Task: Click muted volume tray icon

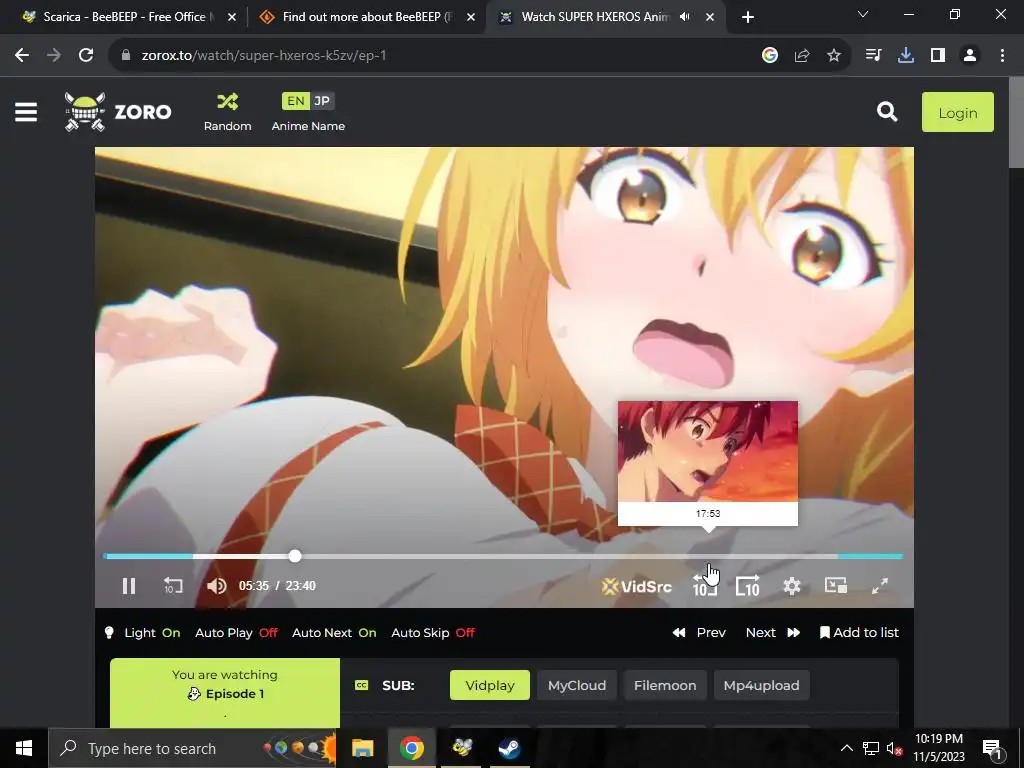Action: point(894,749)
